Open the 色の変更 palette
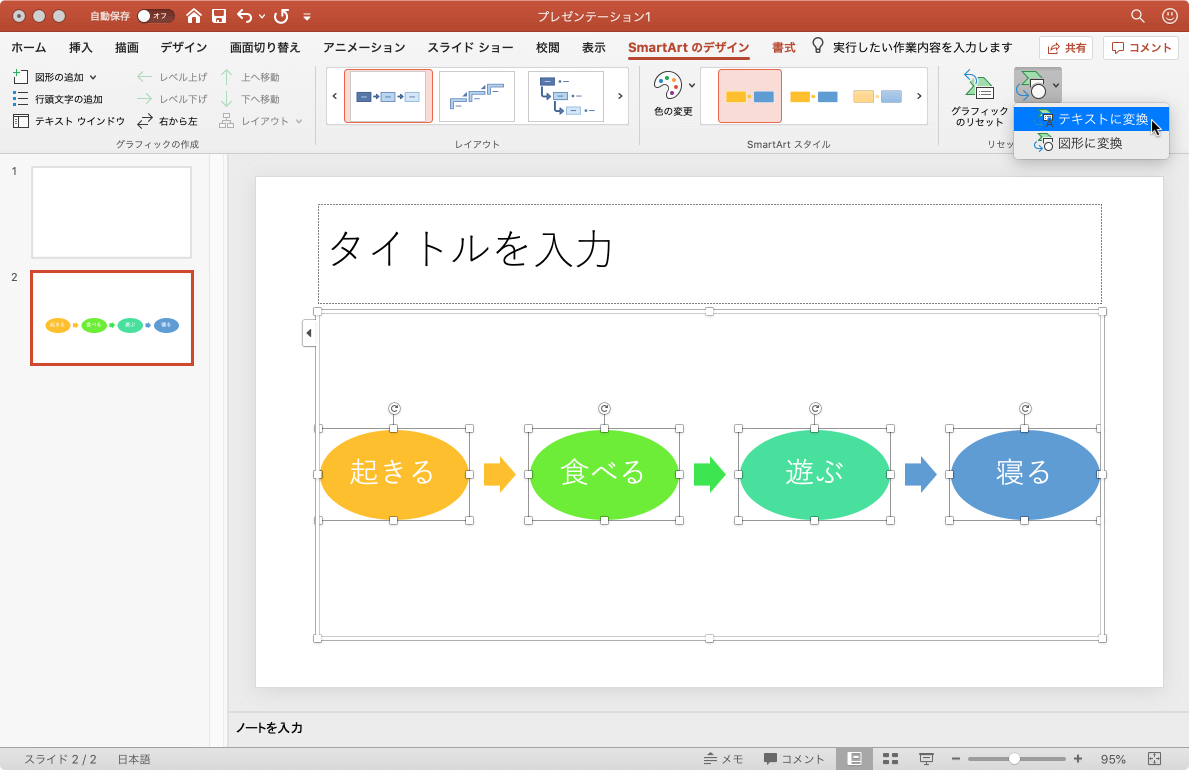1189x770 pixels. [x=673, y=94]
